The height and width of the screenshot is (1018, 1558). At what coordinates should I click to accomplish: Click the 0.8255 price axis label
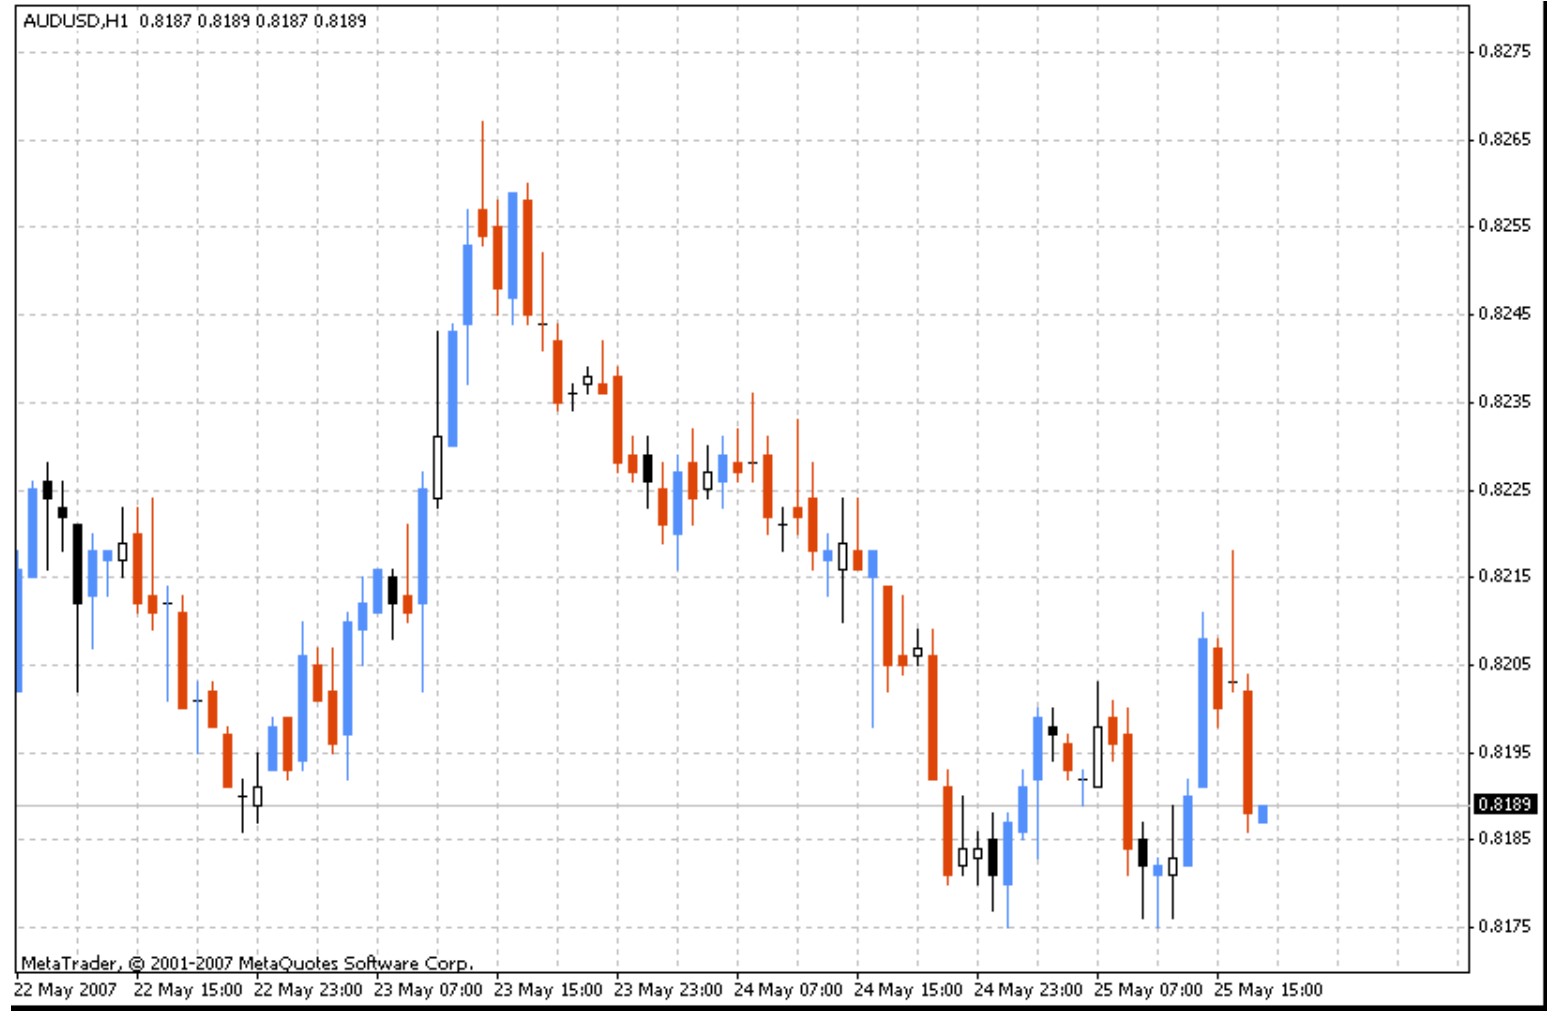pos(1504,226)
